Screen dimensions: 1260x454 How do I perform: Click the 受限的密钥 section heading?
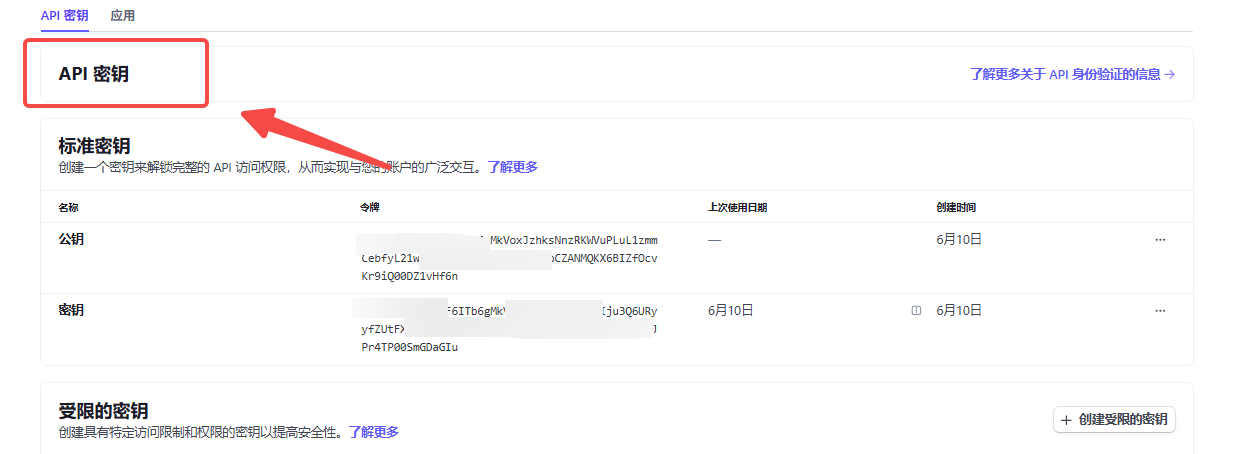(104, 411)
